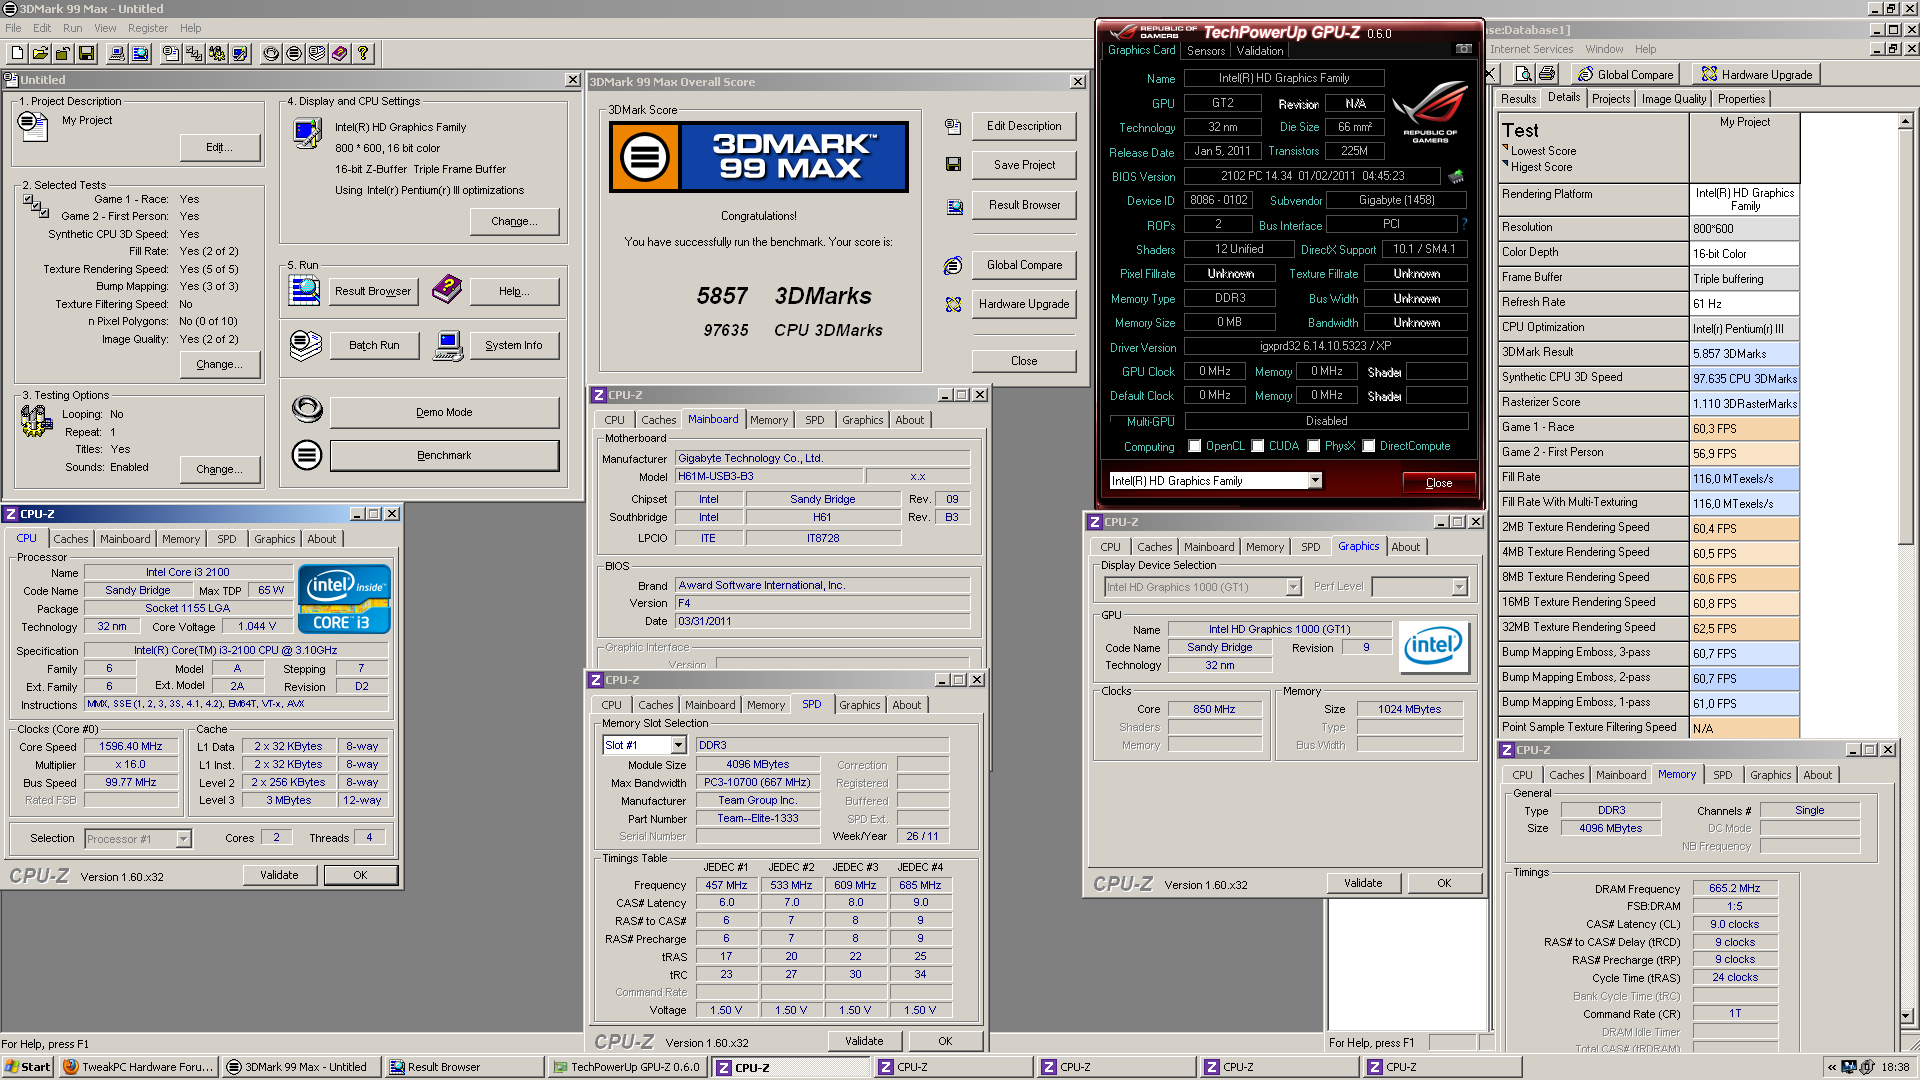Toggle the OpenCL checkbox in GPU-Z

[x=1194, y=446]
